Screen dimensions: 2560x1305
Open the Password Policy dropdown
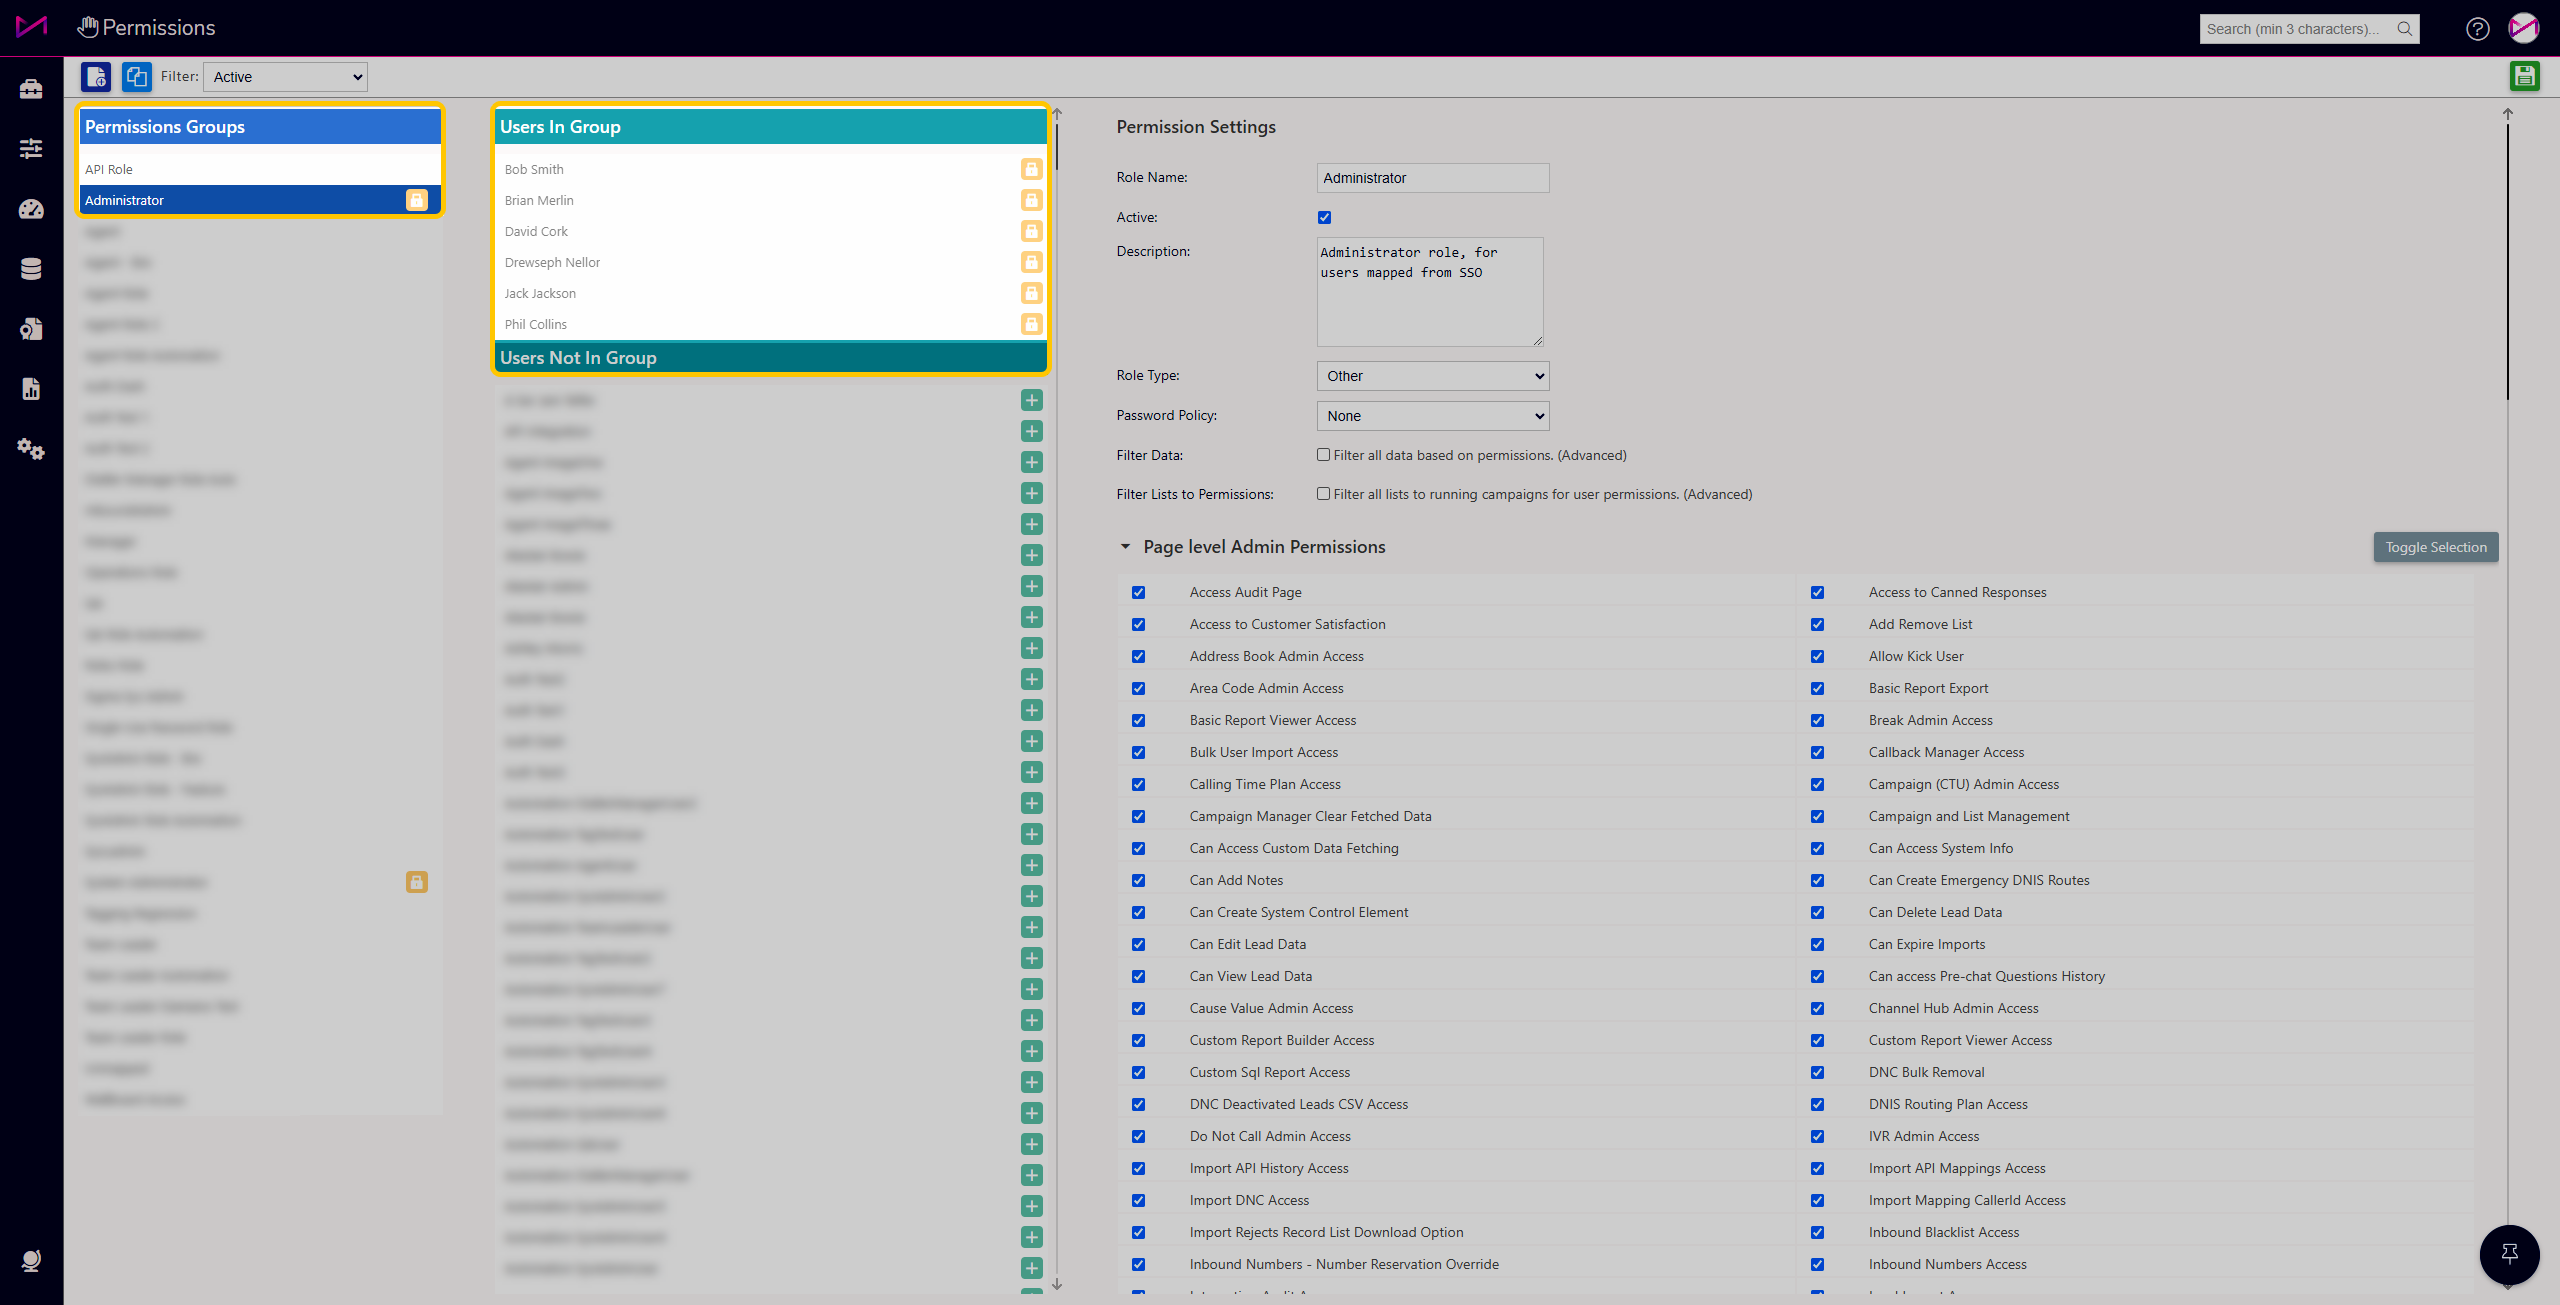(1433, 416)
